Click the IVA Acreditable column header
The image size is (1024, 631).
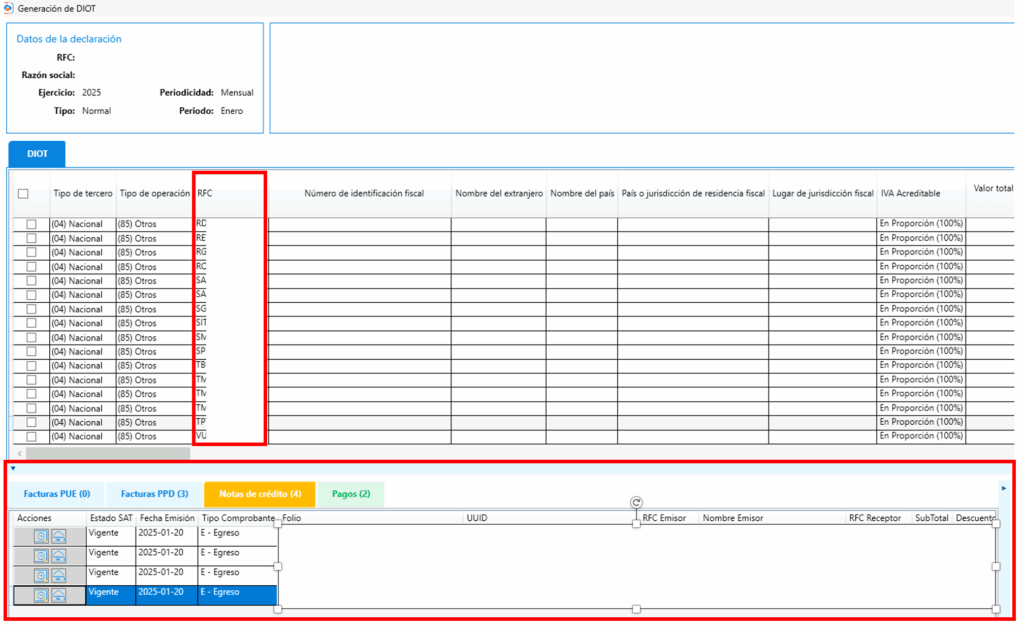point(909,193)
